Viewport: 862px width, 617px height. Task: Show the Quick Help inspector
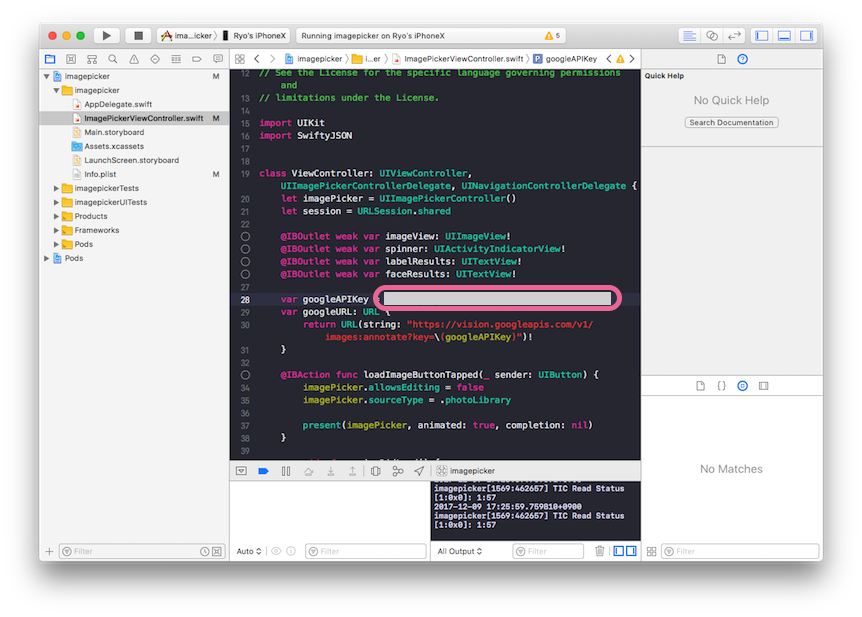point(743,59)
